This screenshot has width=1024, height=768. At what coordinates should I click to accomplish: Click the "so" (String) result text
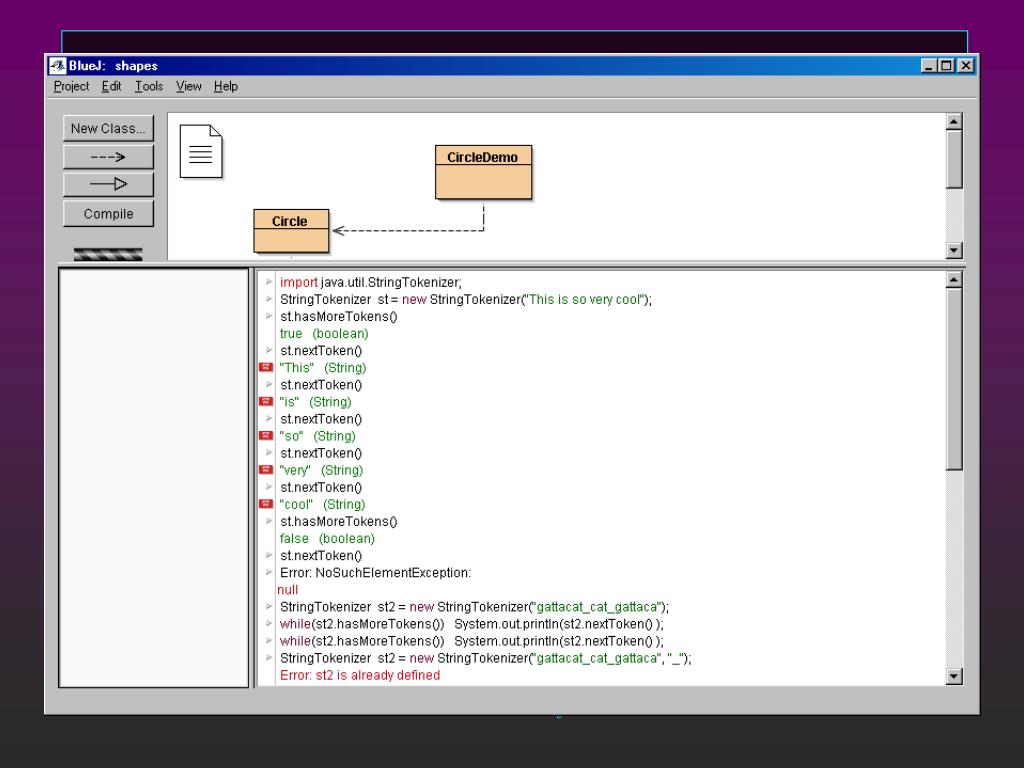tap(317, 436)
